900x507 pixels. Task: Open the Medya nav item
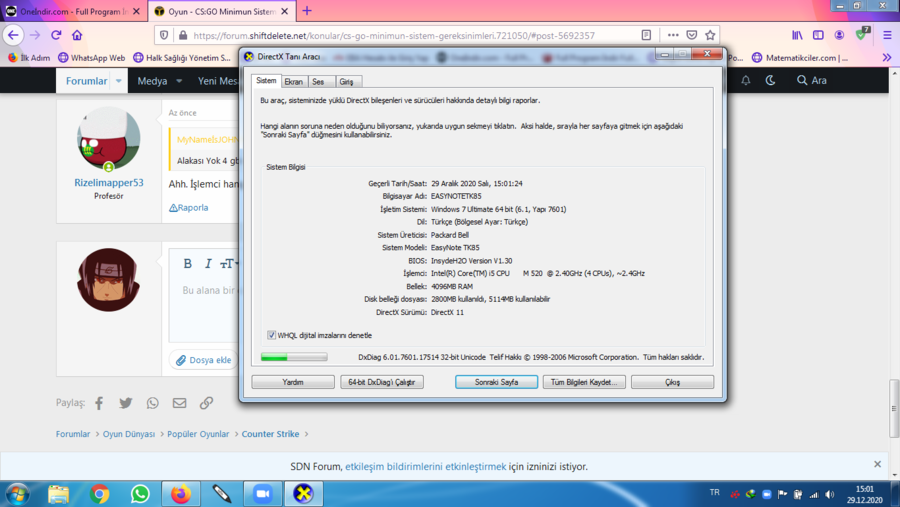[152, 81]
